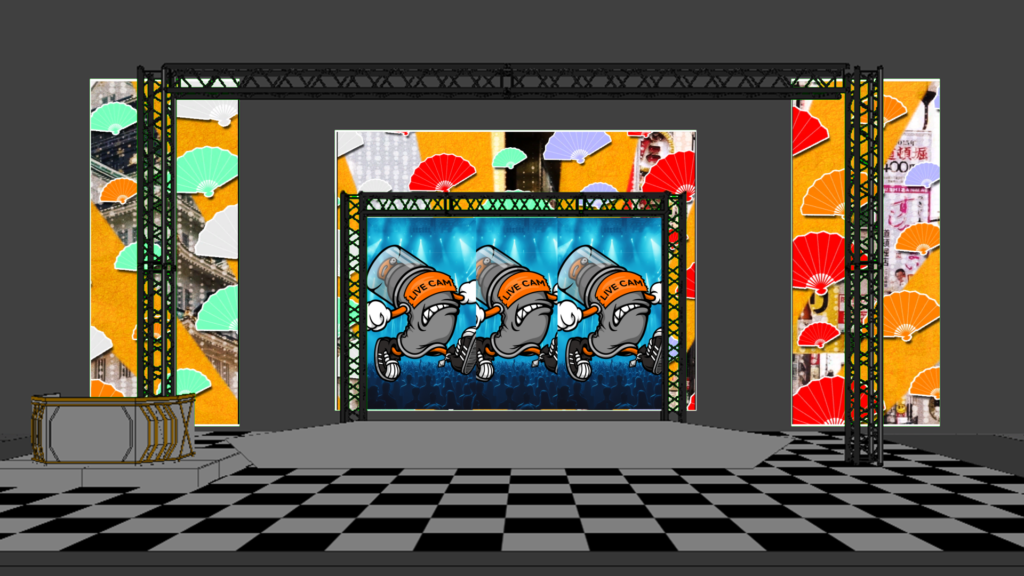Image resolution: width=1024 pixels, height=576 pixels.
Task: Click the orange LIVE CAM band on the left character
Action: click(428, 289)
